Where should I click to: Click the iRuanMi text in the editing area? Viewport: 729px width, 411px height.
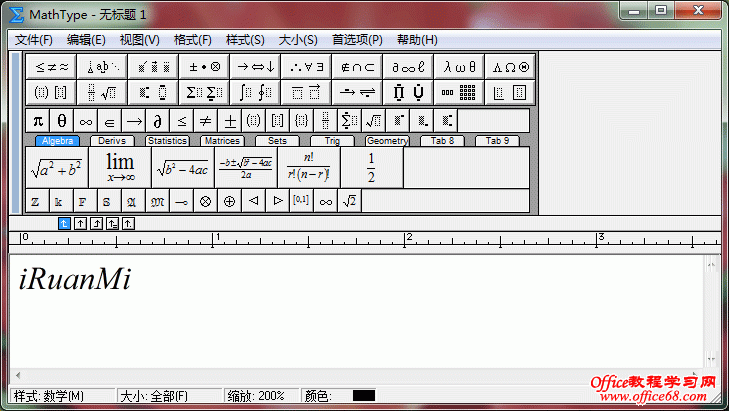tap(75, 279)
